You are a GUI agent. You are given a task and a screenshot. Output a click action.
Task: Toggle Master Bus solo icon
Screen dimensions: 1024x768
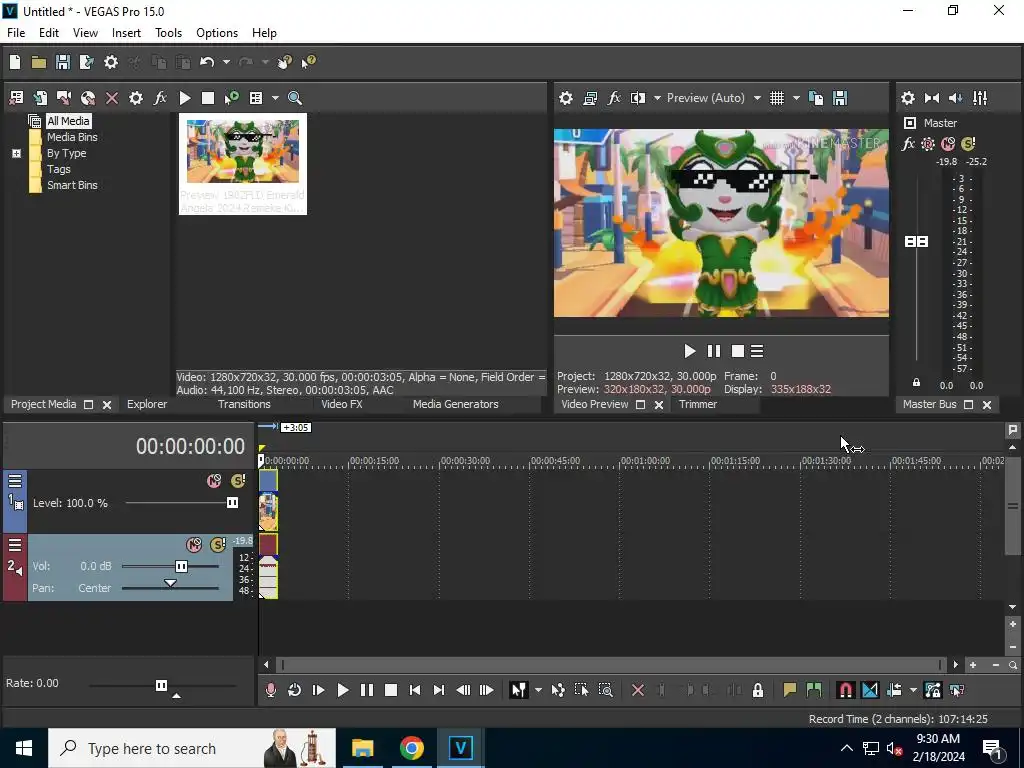pos(968,144)
